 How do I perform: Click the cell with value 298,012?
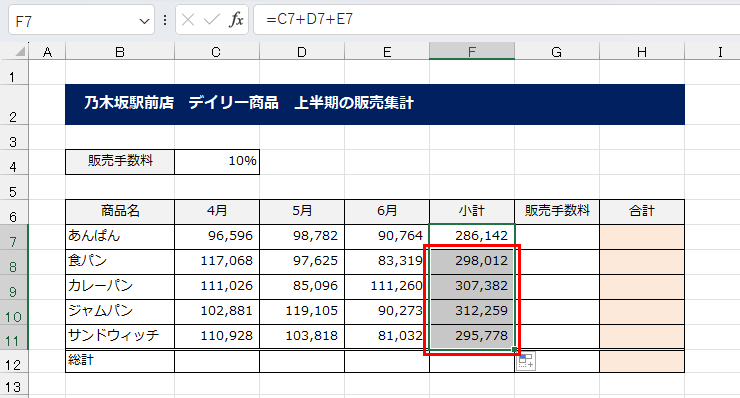(x=472, y=262)
